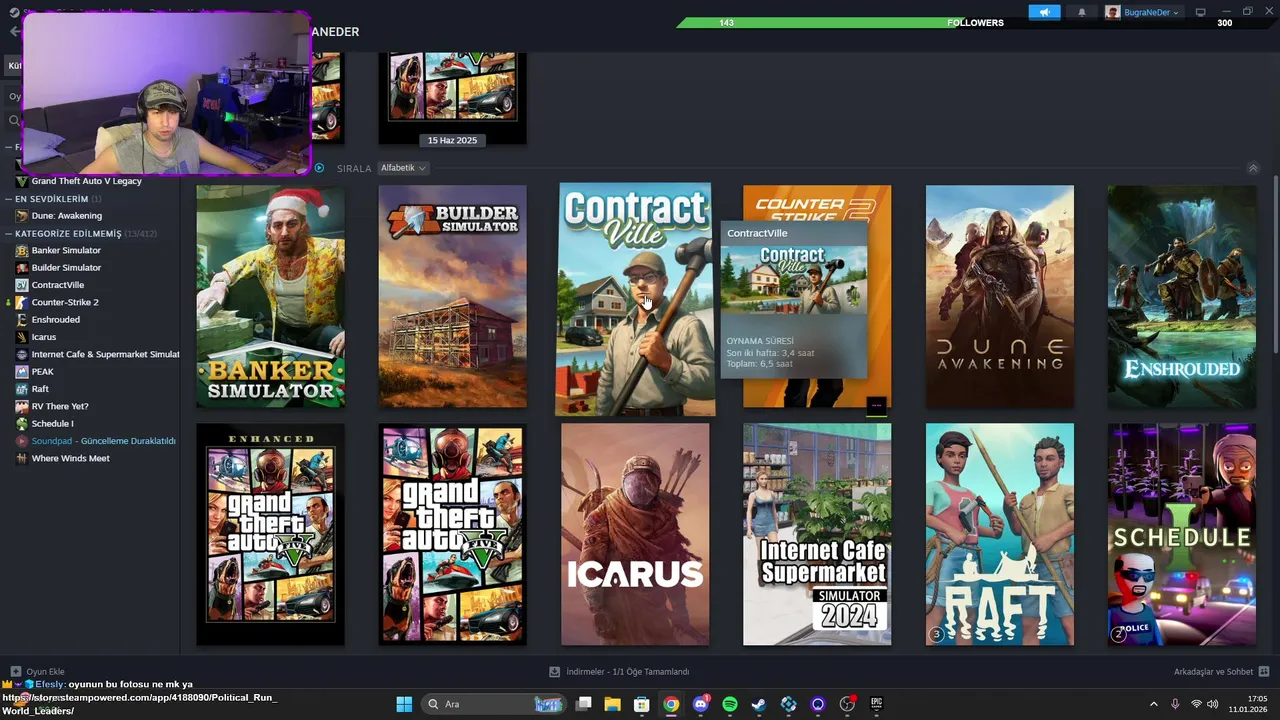Open volume speaker tray icon

[x=1213, y=704]
